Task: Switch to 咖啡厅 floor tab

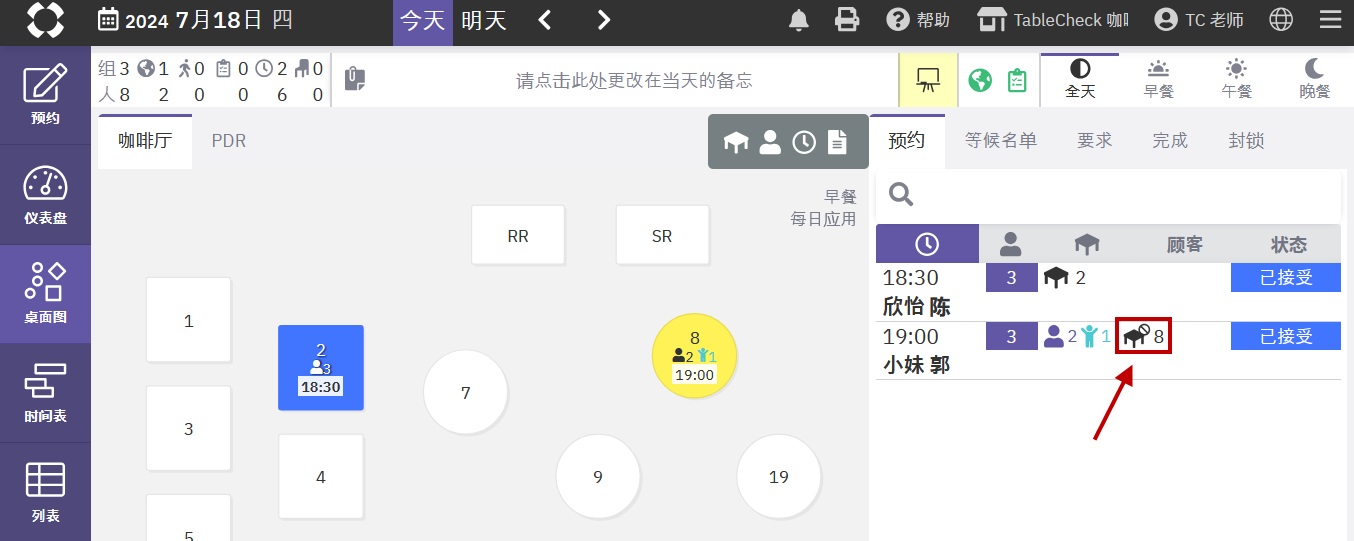Action: [x=145, y=141]
